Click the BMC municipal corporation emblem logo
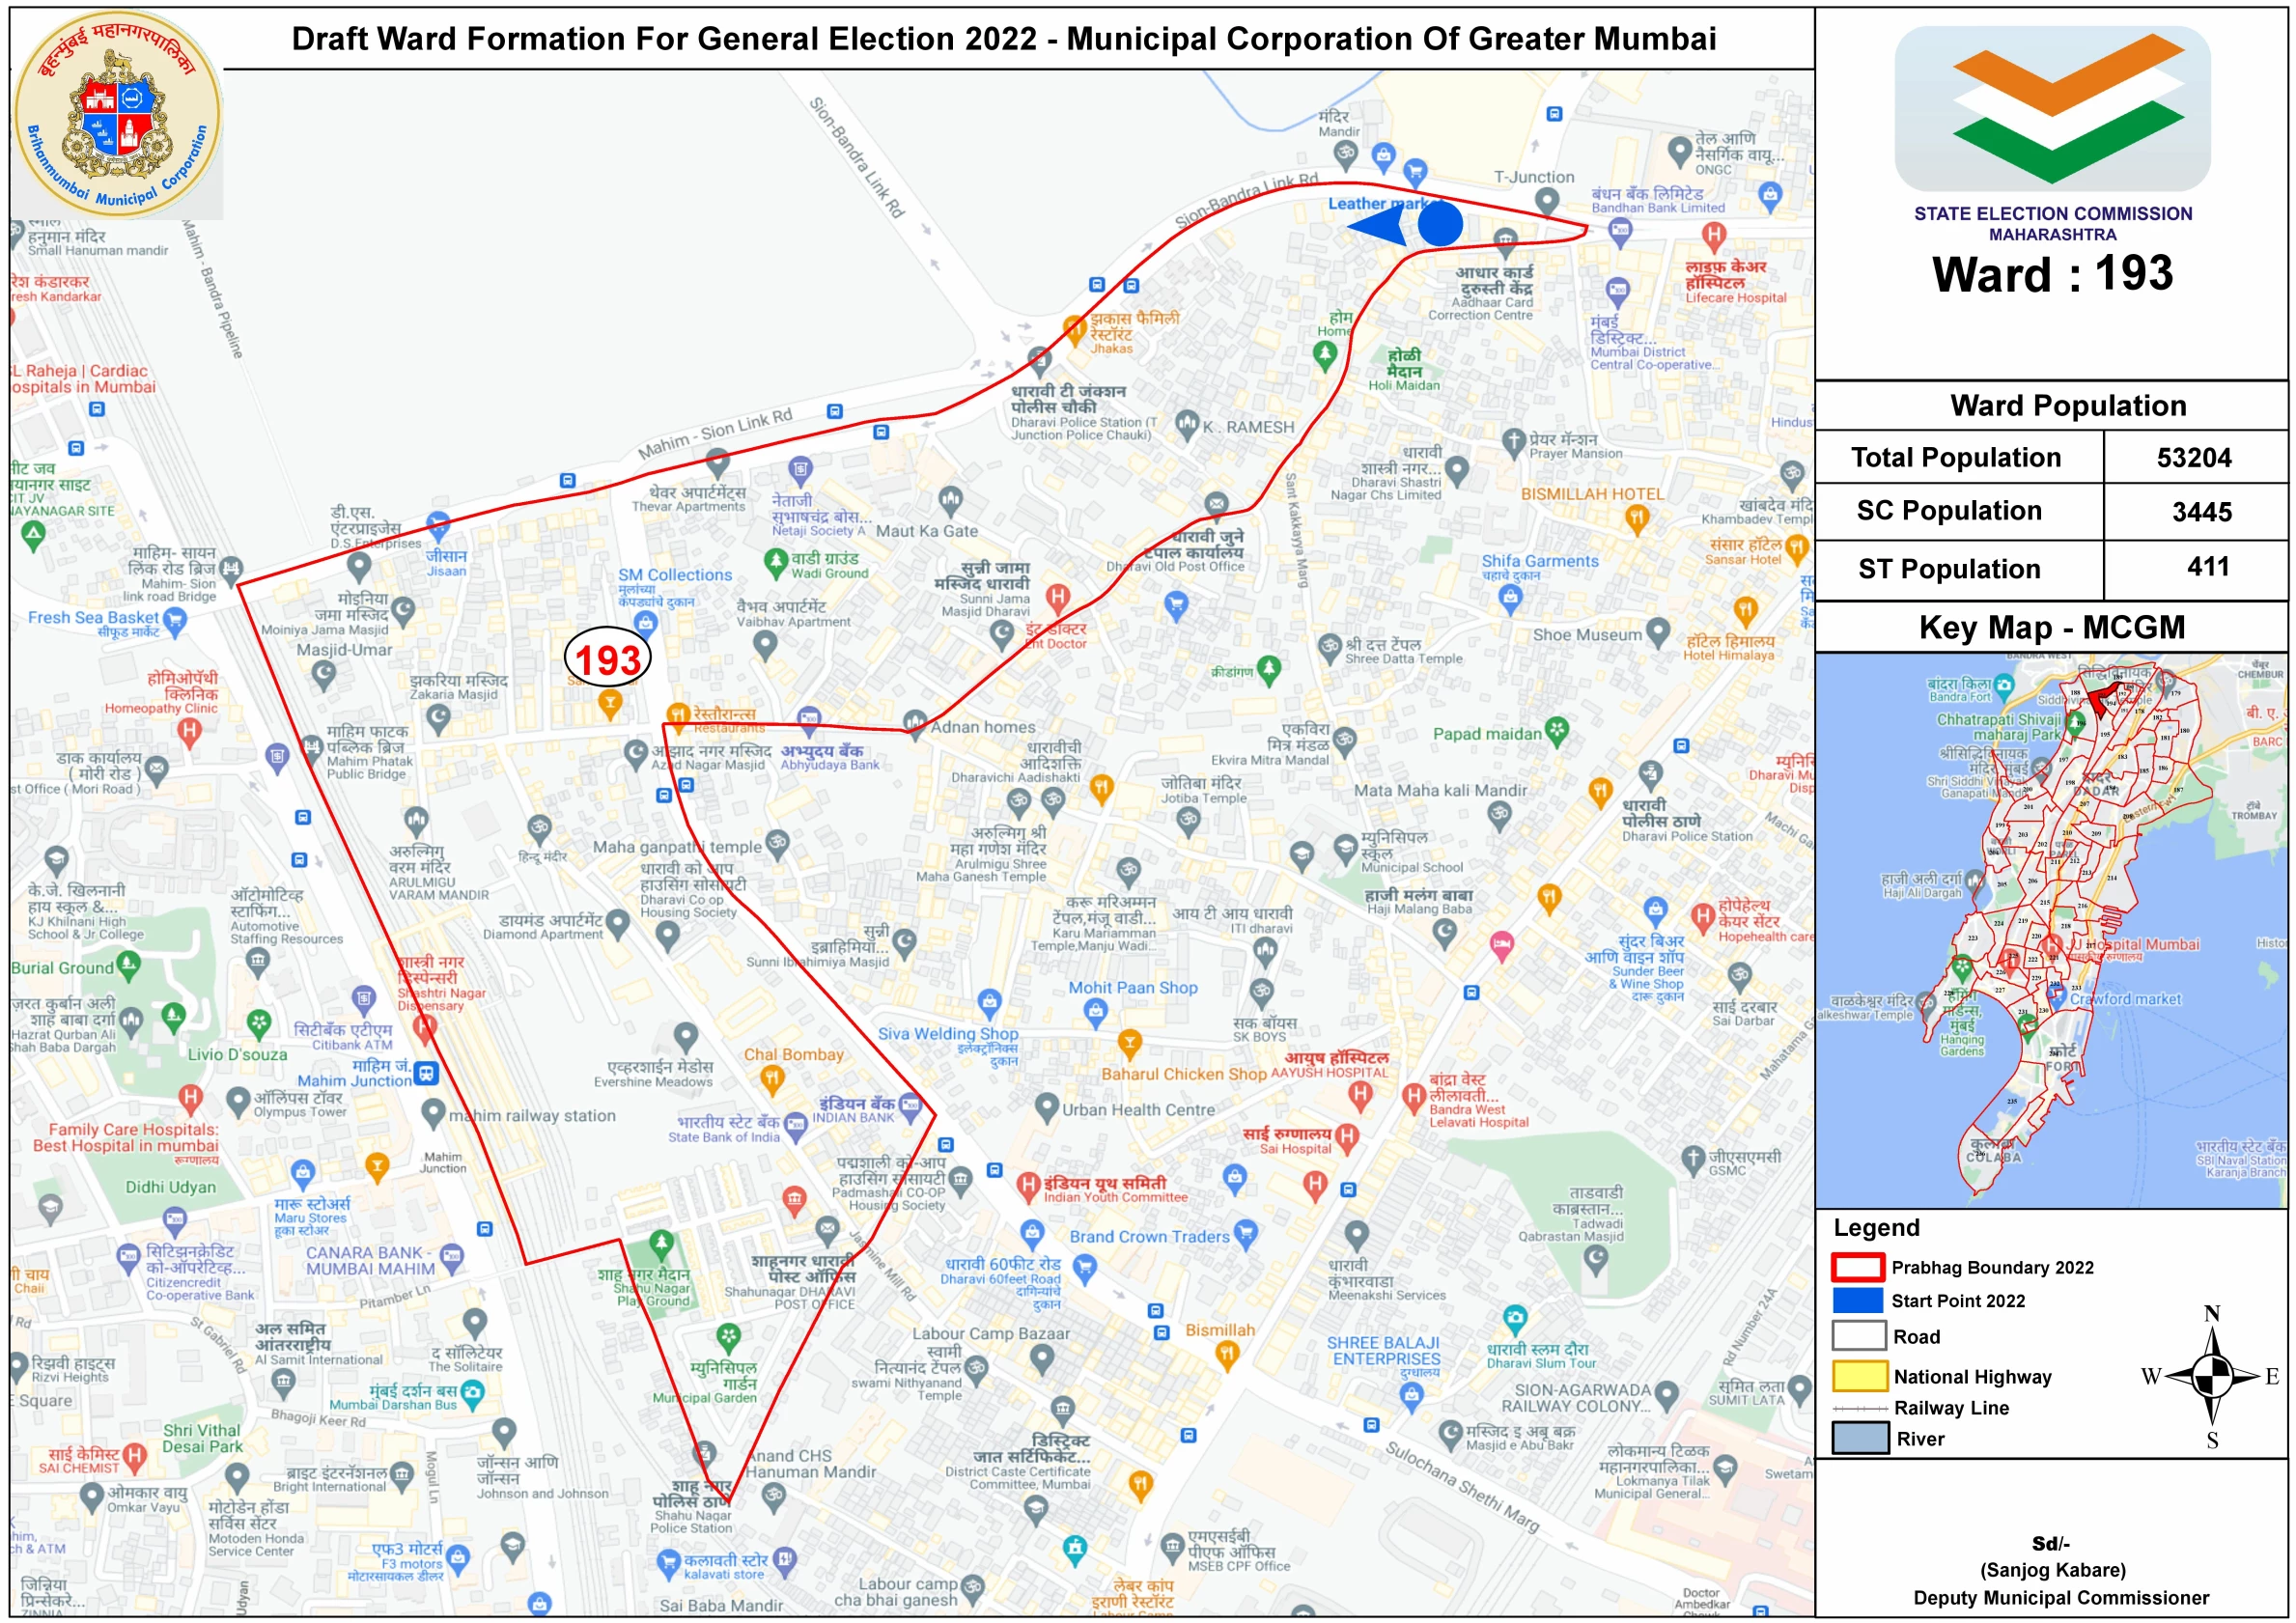The width and height of the screenshot is (2296, 1623). 118,114
